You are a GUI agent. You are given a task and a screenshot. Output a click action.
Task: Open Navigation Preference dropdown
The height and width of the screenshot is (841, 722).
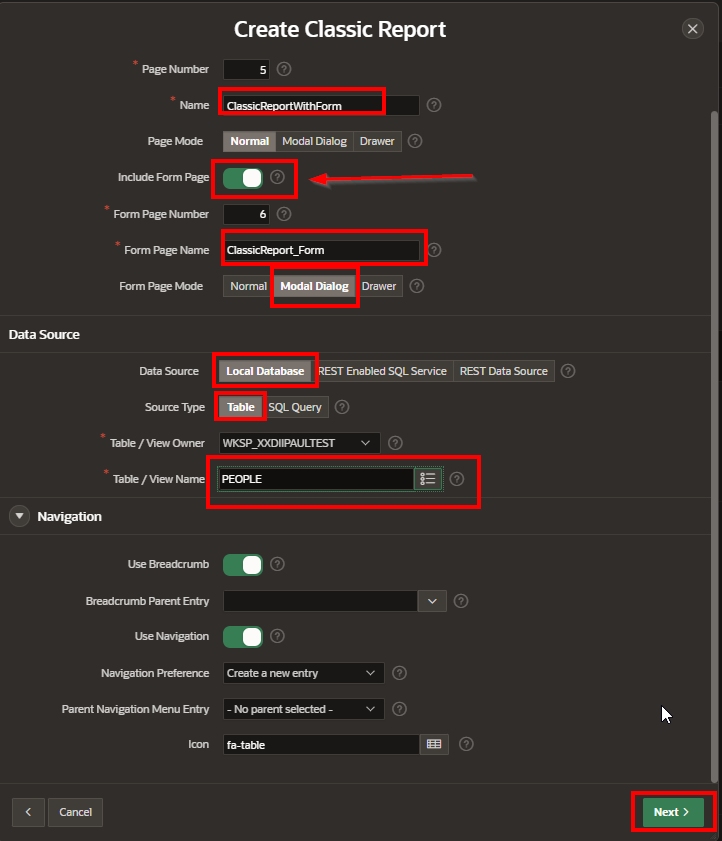pos(304,673)
